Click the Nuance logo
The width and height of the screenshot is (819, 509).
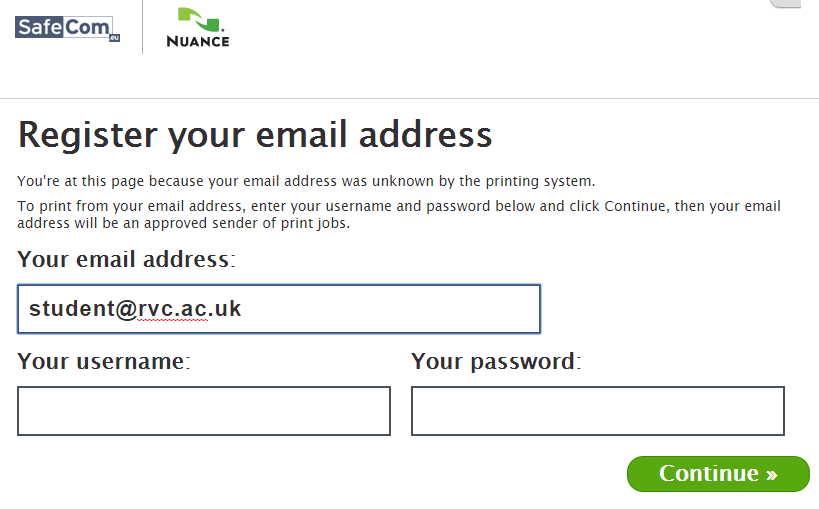(x=198, y=28)
